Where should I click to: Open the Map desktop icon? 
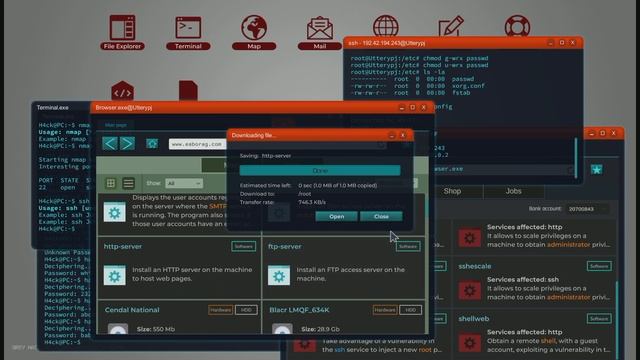click(254, 33)
